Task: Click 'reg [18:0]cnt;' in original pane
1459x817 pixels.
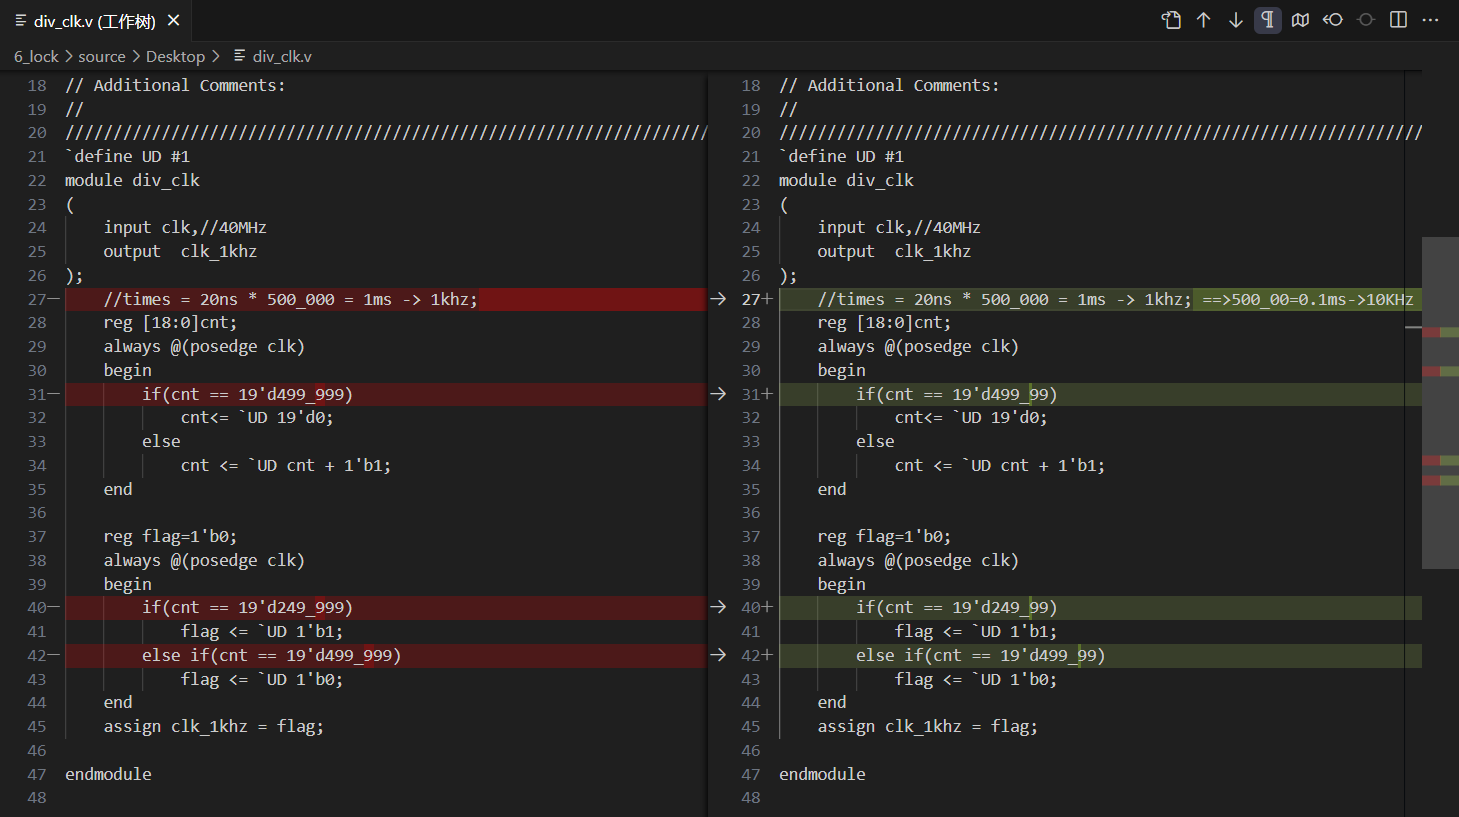Action: pos(170,323)
